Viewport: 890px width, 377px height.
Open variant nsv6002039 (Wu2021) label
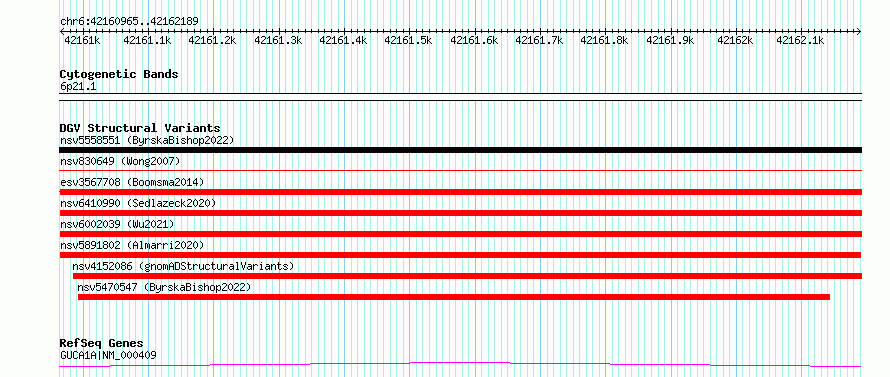117,224
